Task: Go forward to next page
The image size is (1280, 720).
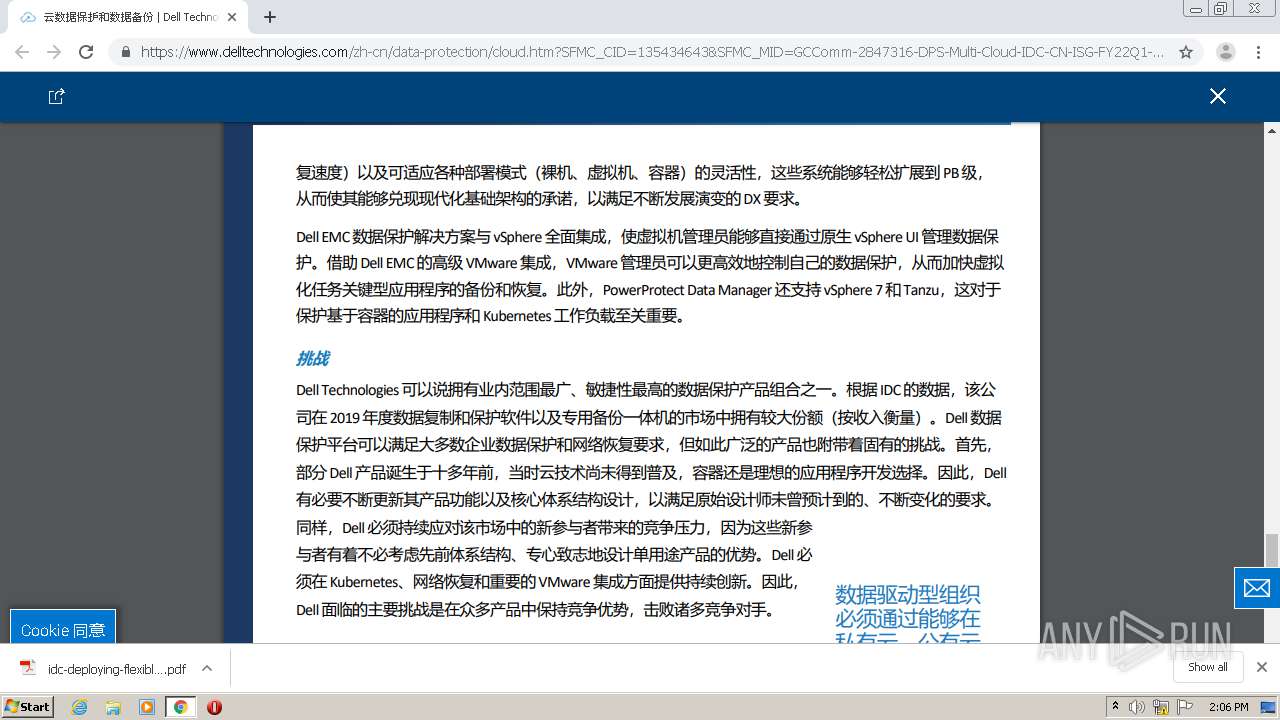Action: coord(54,52)
